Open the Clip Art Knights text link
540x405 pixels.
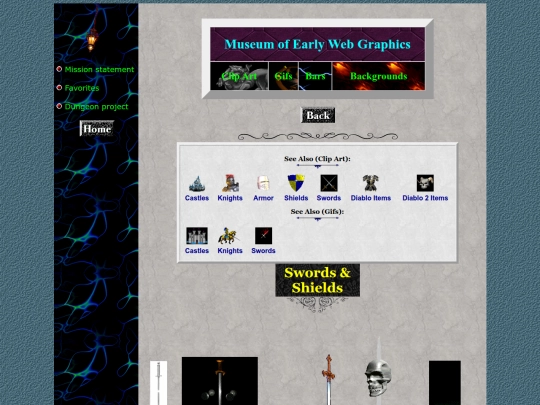[x=230, y=198]
